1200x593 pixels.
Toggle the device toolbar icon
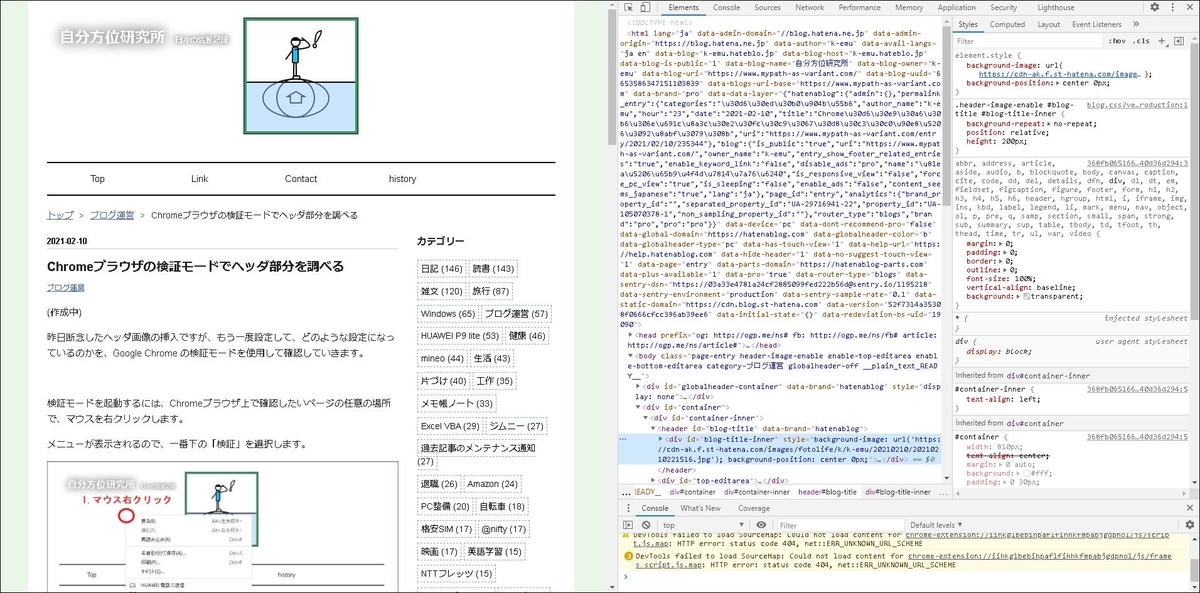pyautogui.click(x=647, y=7)
